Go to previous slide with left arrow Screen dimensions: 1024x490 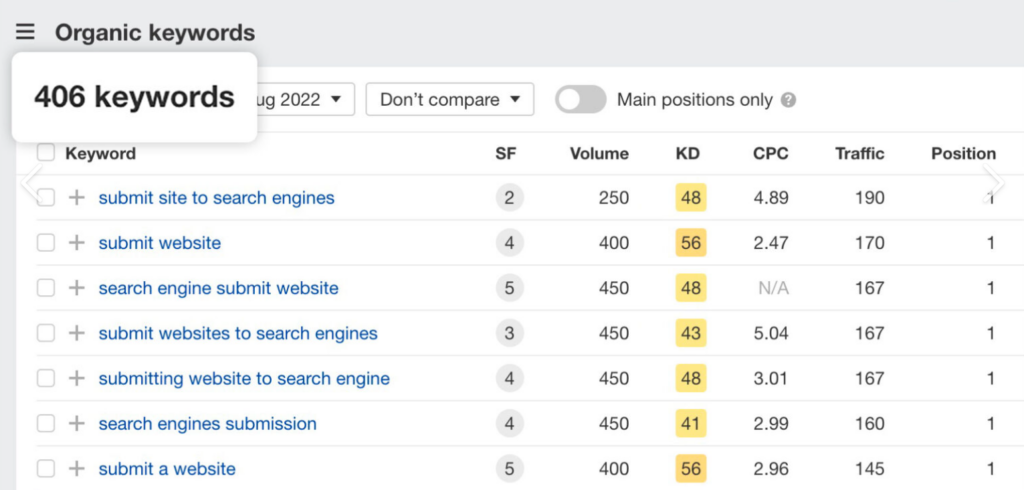tap(31, 183)
